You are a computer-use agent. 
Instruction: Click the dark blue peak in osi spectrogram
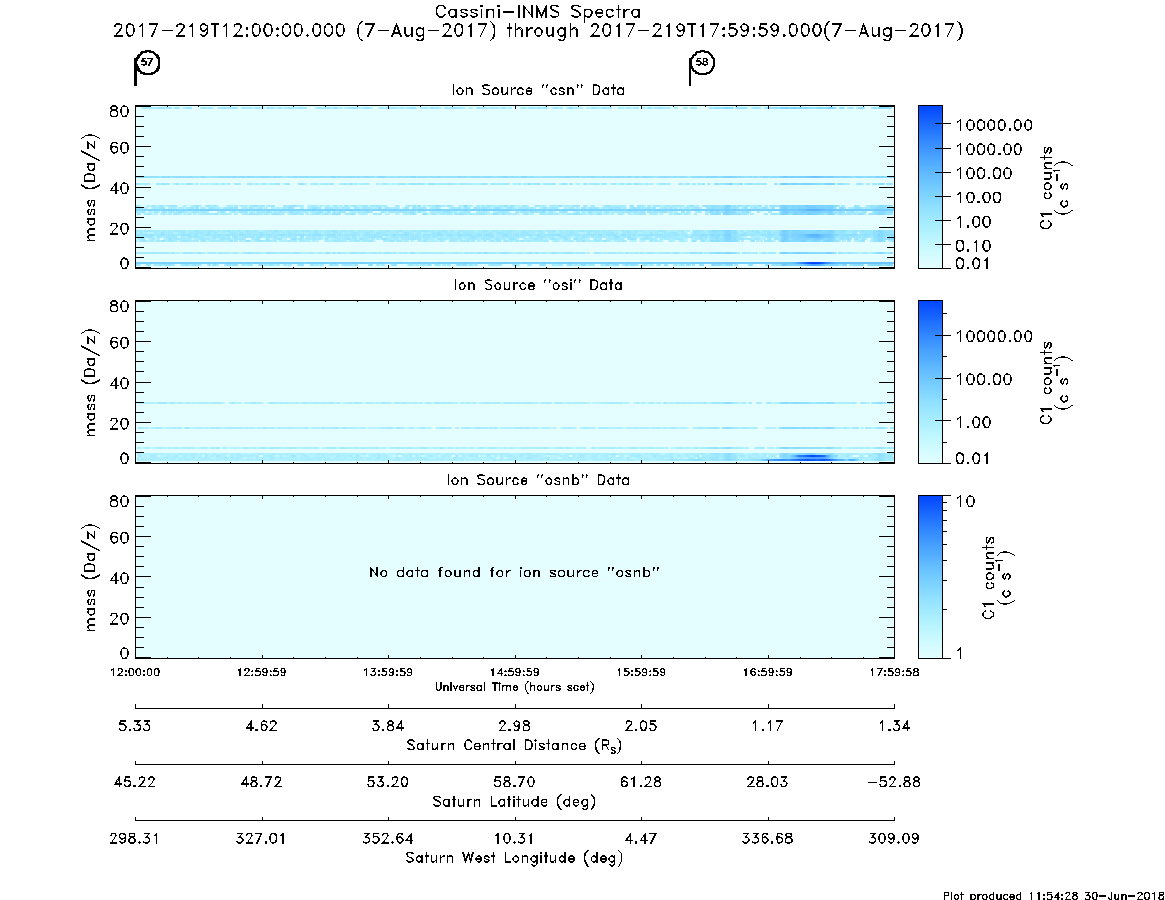click(x=814, y=457)
